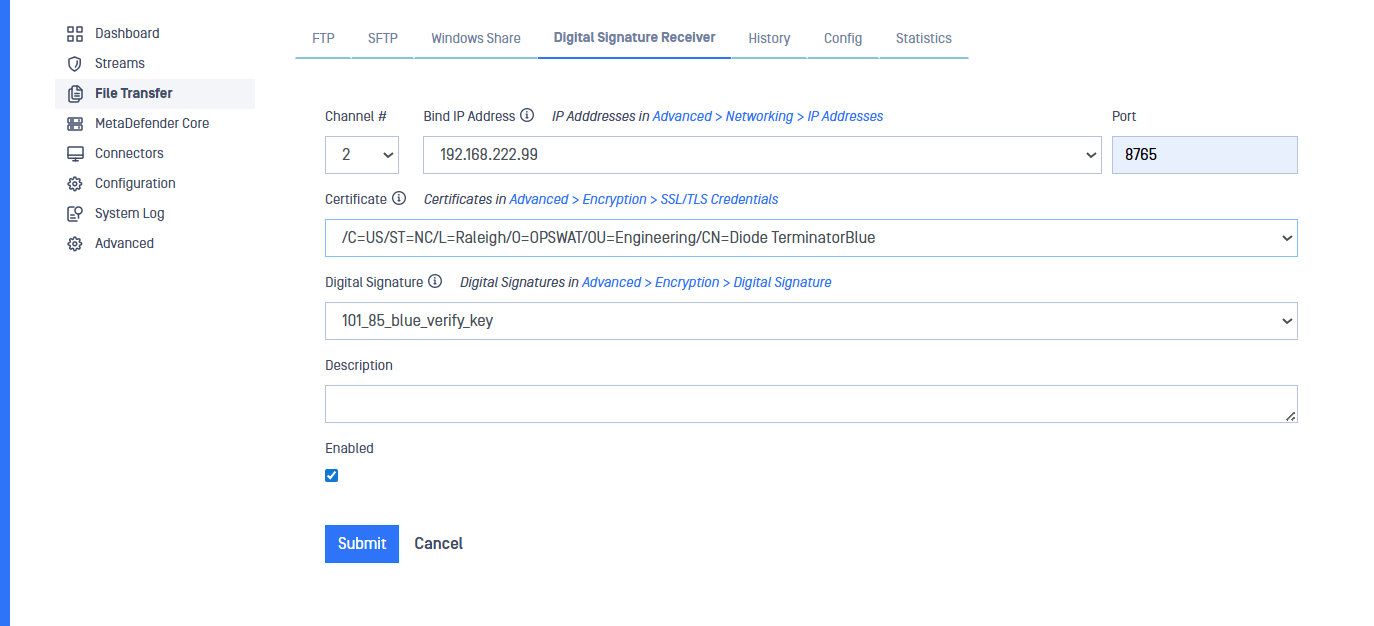Switch to the SFTP tab

point(383,39)
